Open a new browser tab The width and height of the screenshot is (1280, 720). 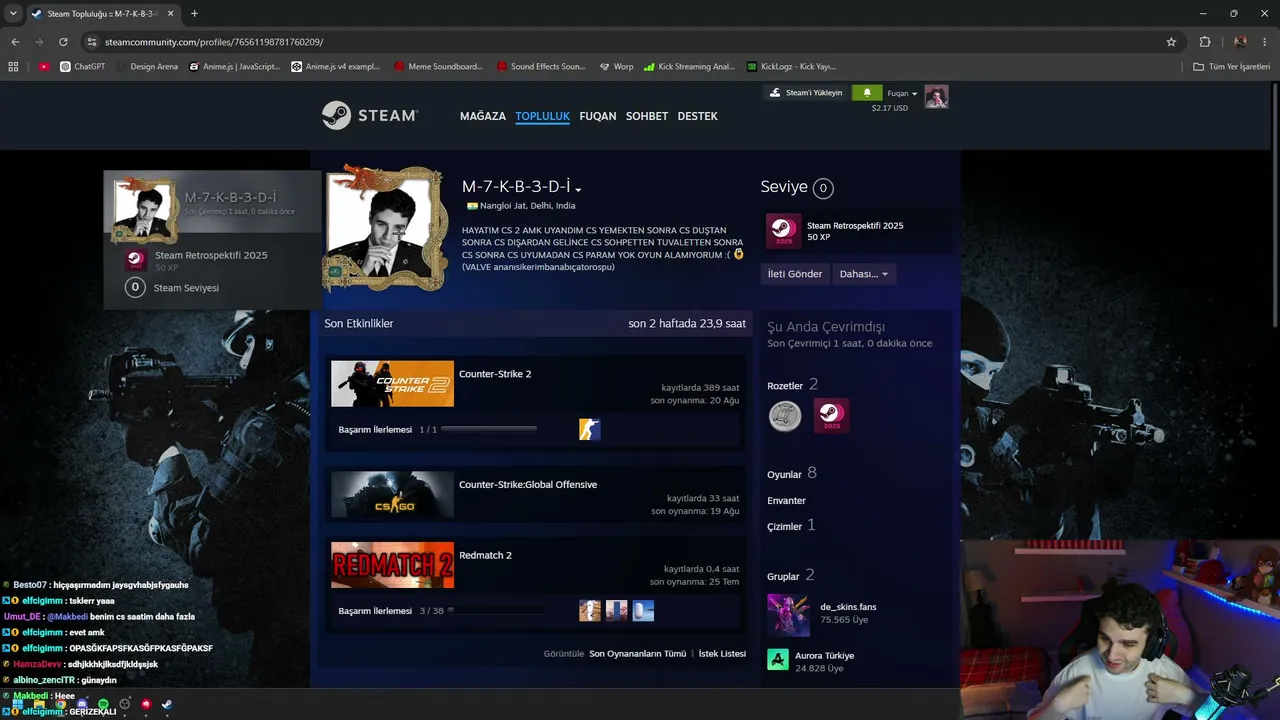point(194,14)
